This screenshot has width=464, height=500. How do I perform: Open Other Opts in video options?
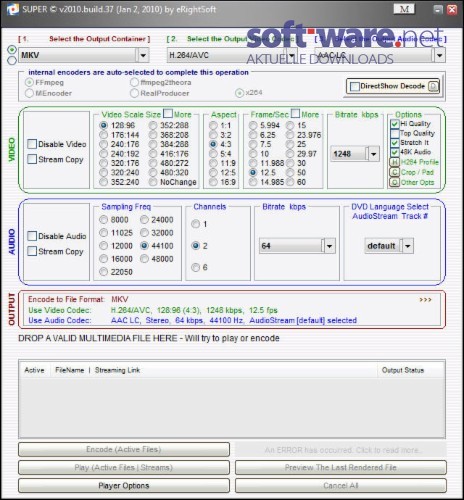(412, 183)
